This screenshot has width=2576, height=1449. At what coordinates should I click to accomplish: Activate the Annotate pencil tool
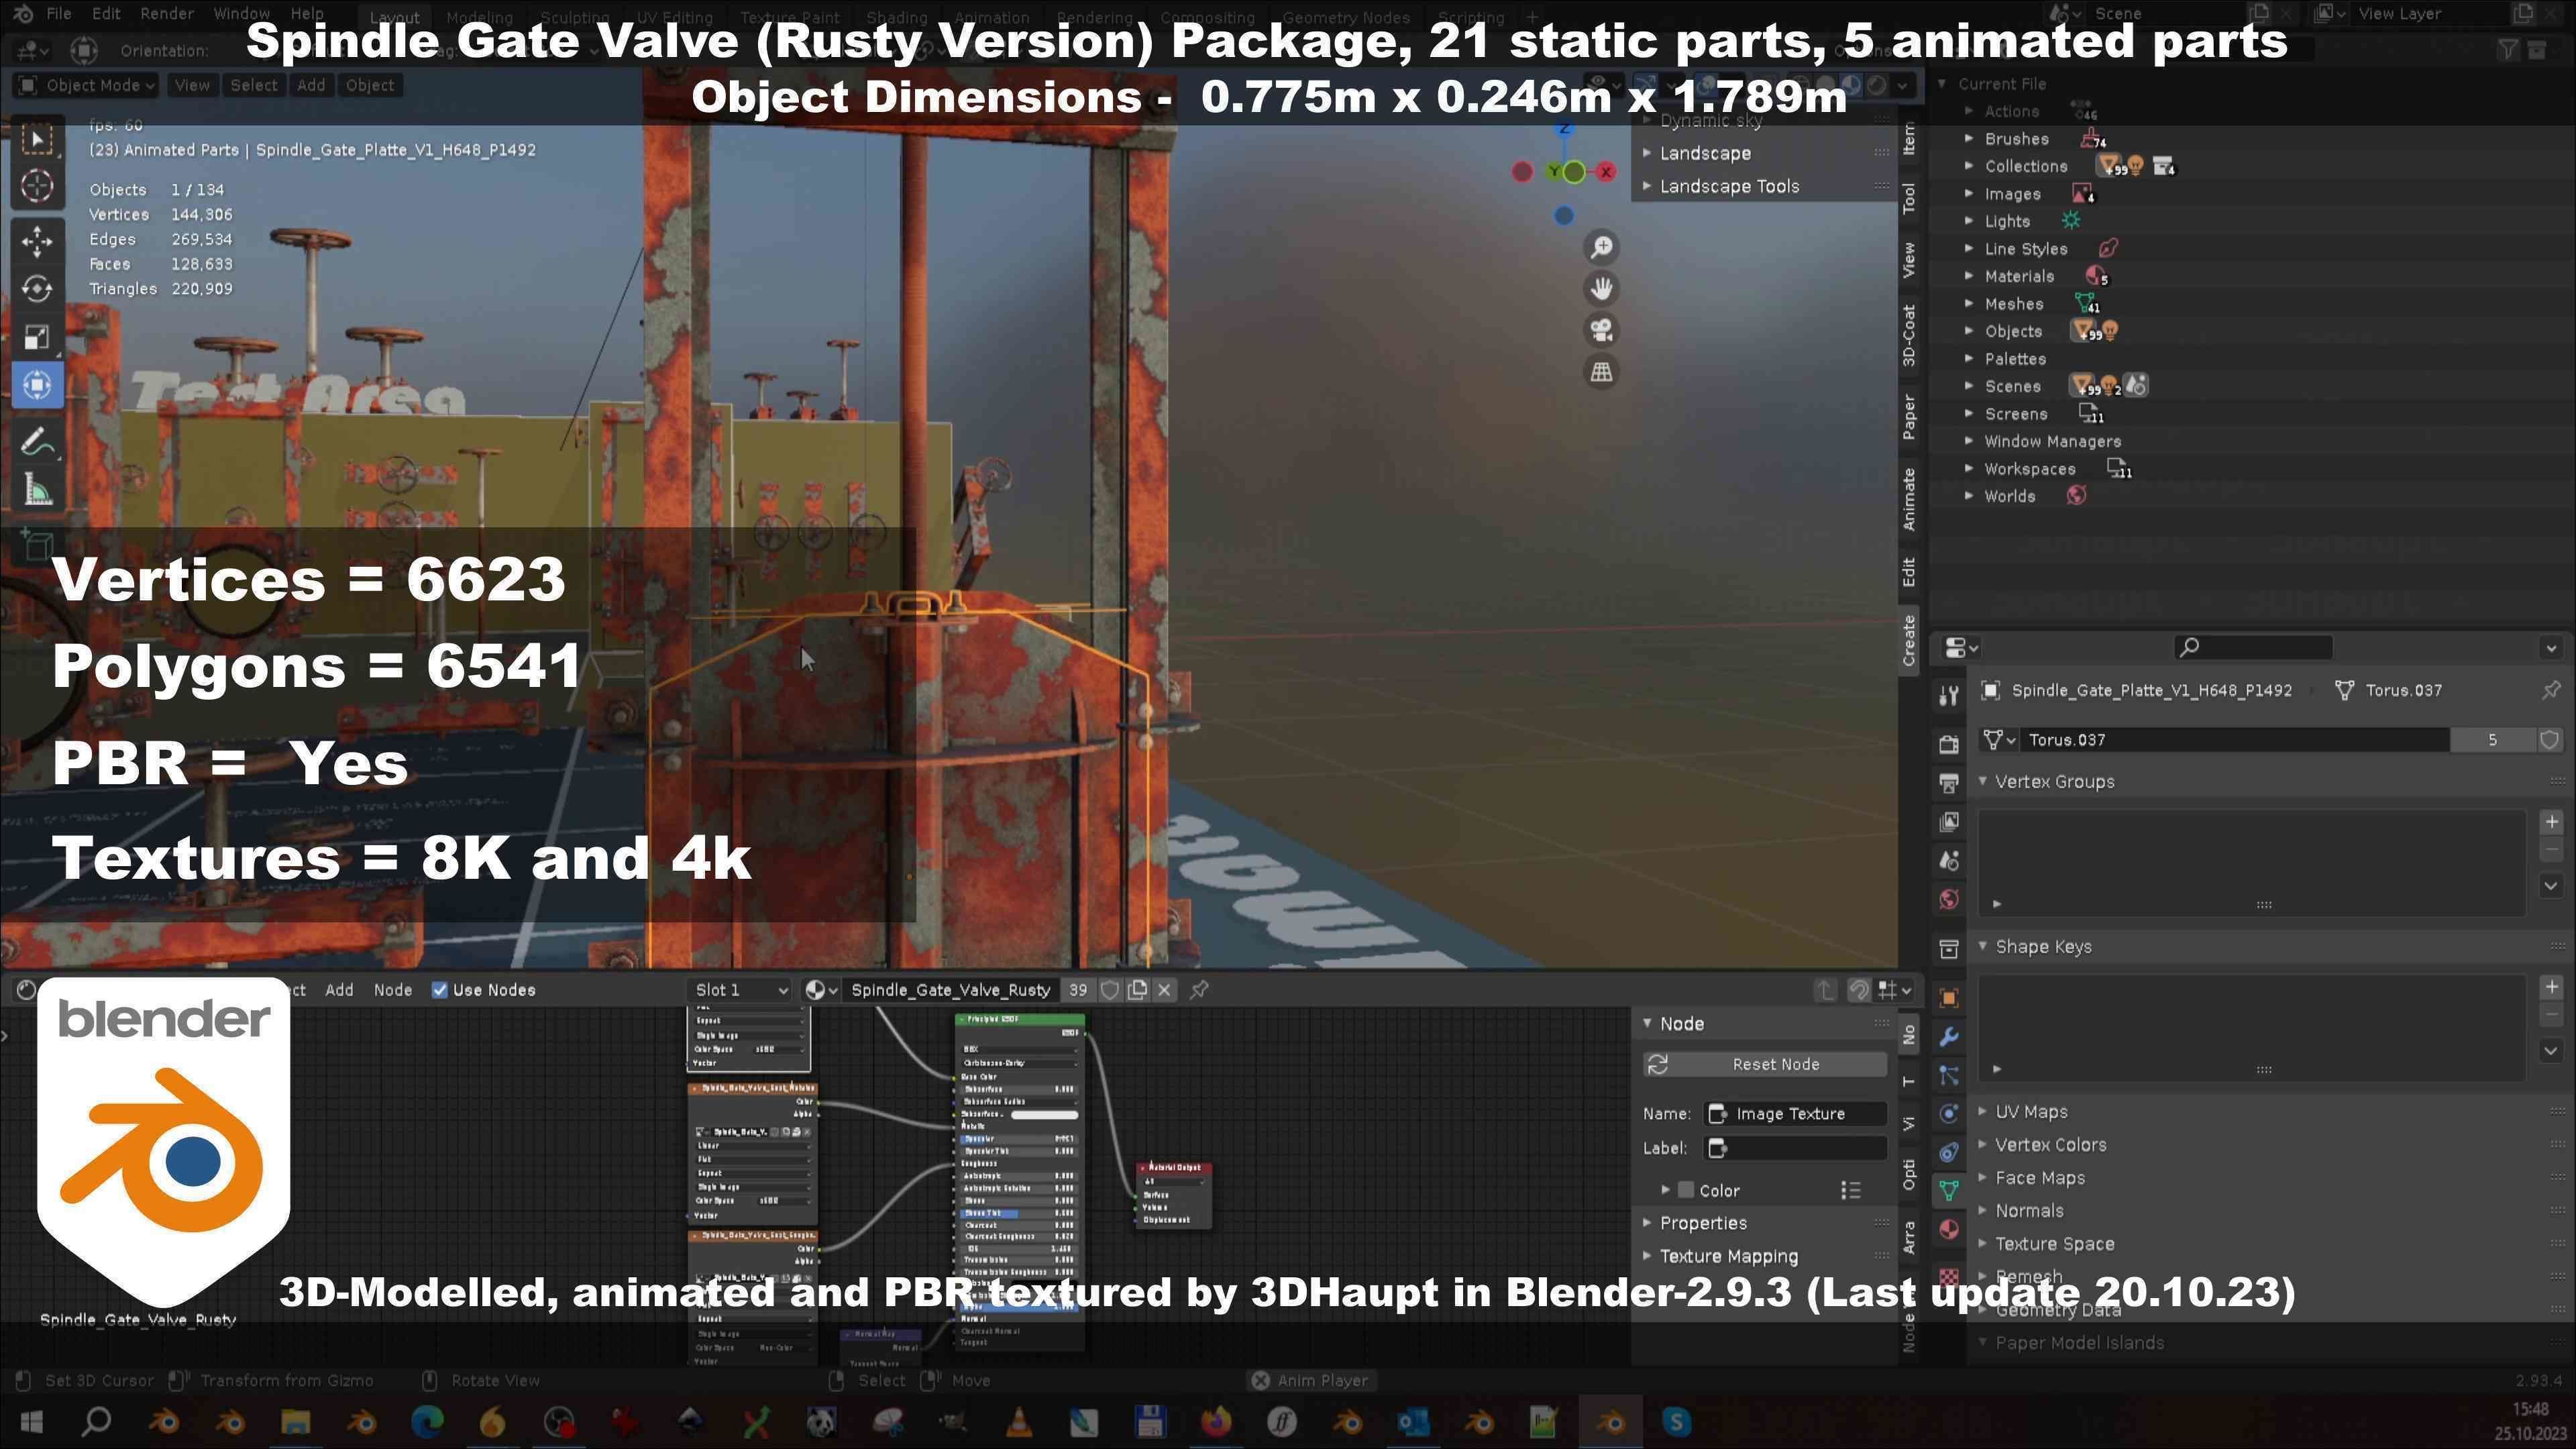[x=37, y=441]
